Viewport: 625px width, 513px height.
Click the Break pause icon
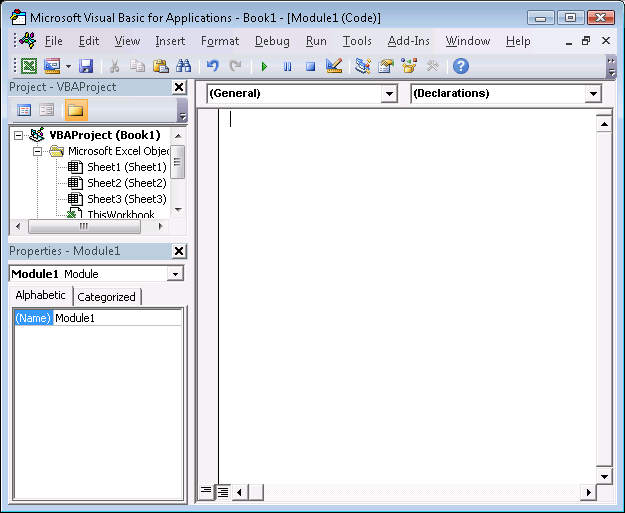coord(287,66)
